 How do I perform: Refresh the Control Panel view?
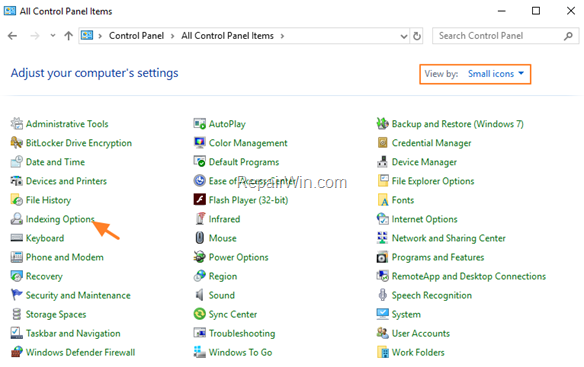[417, 36]
